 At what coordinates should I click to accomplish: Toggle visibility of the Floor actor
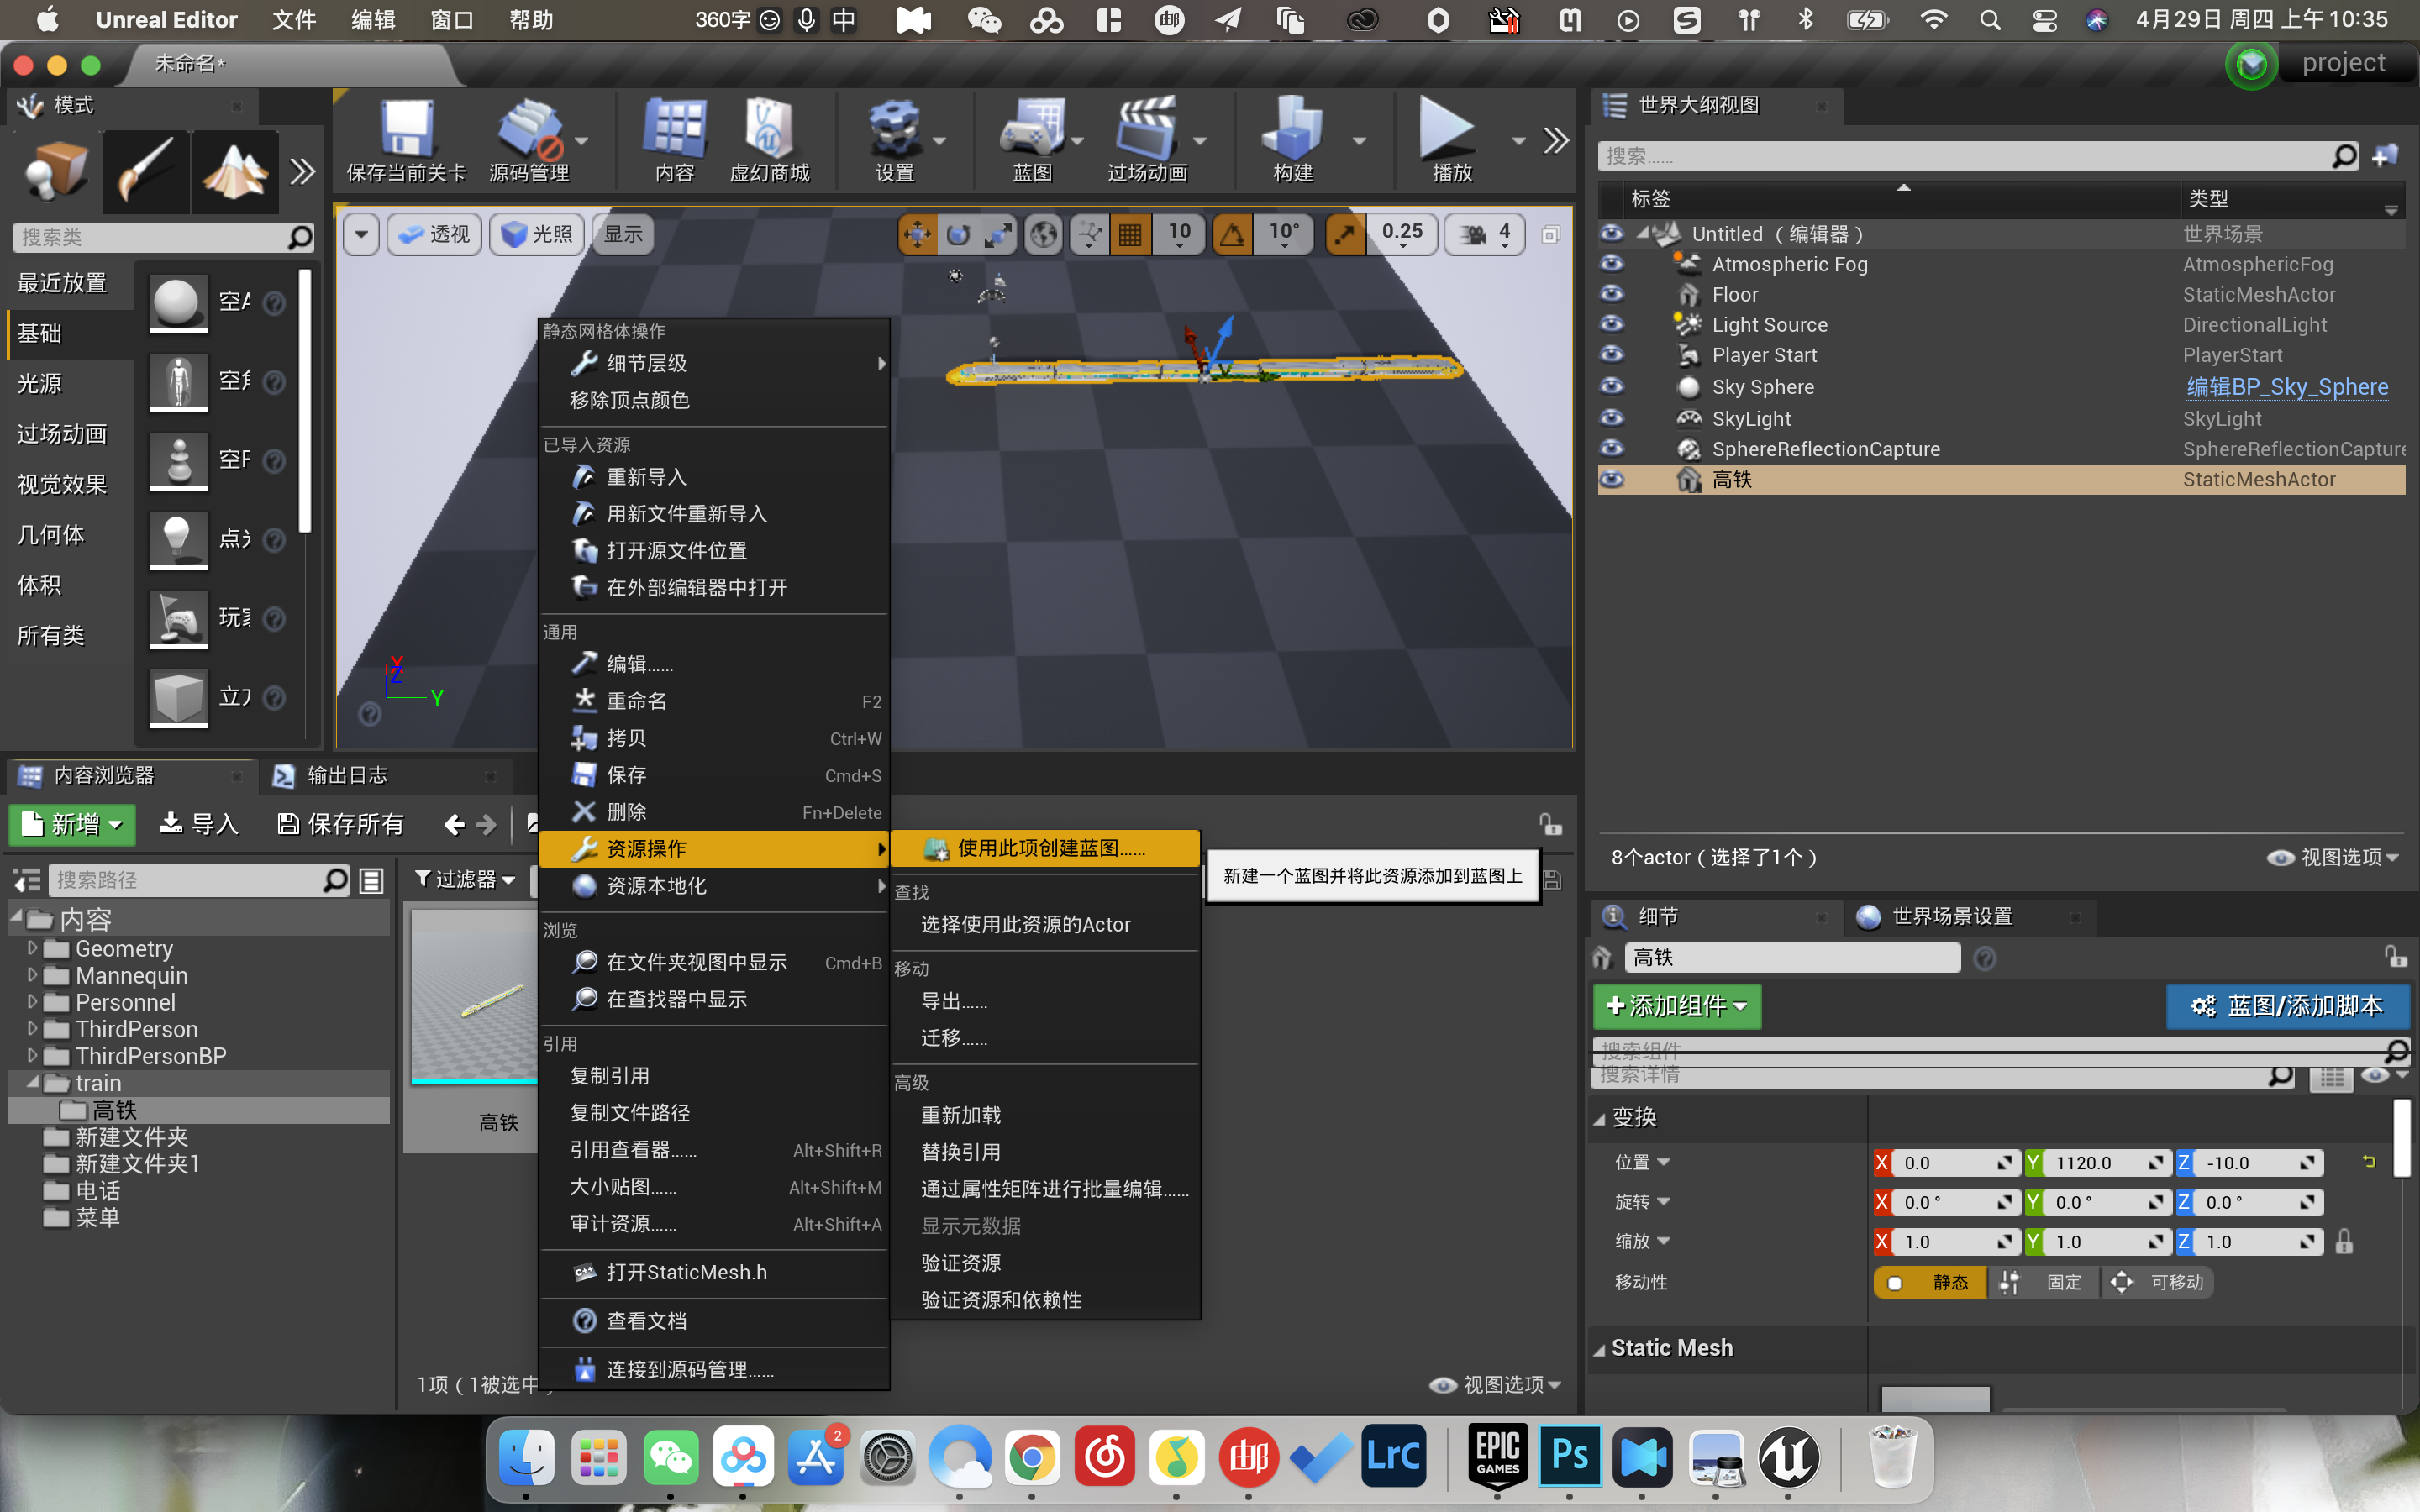point(1612,293)
